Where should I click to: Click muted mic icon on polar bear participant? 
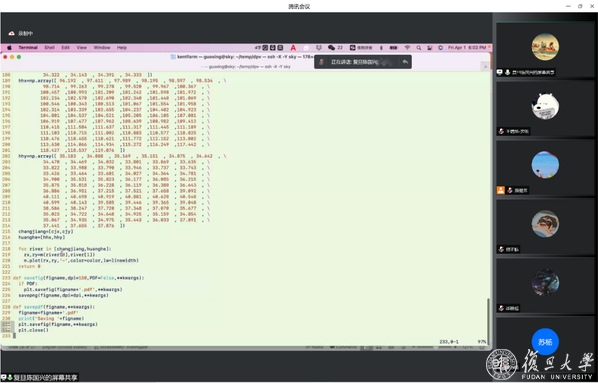(501, 131)
